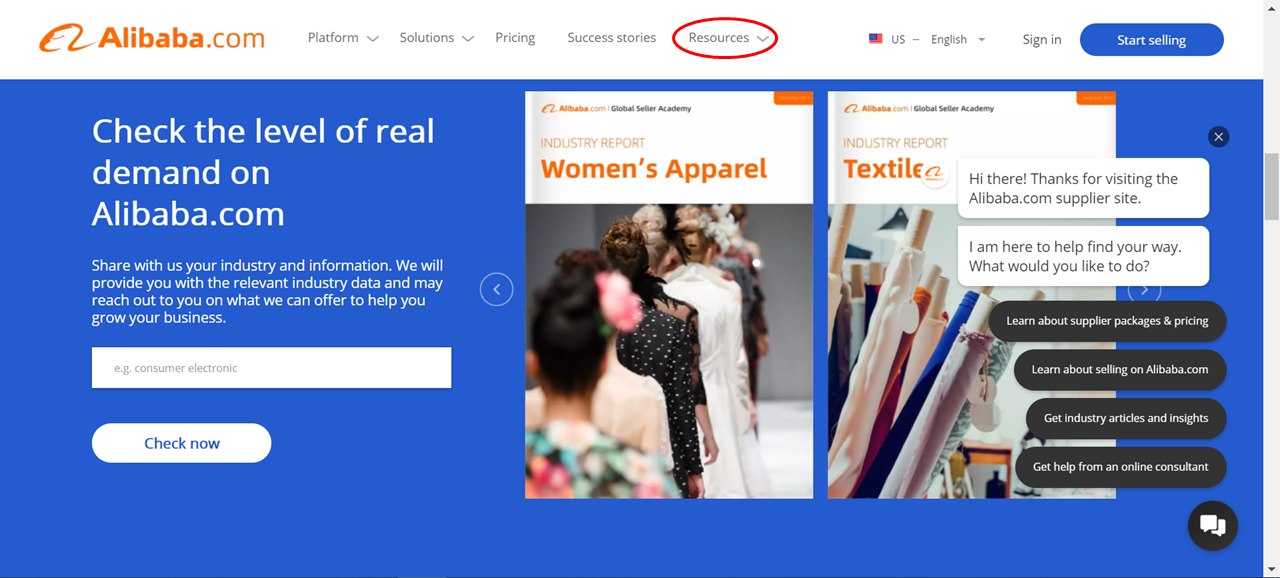Open the English language dropdown

tap(957, 39)
